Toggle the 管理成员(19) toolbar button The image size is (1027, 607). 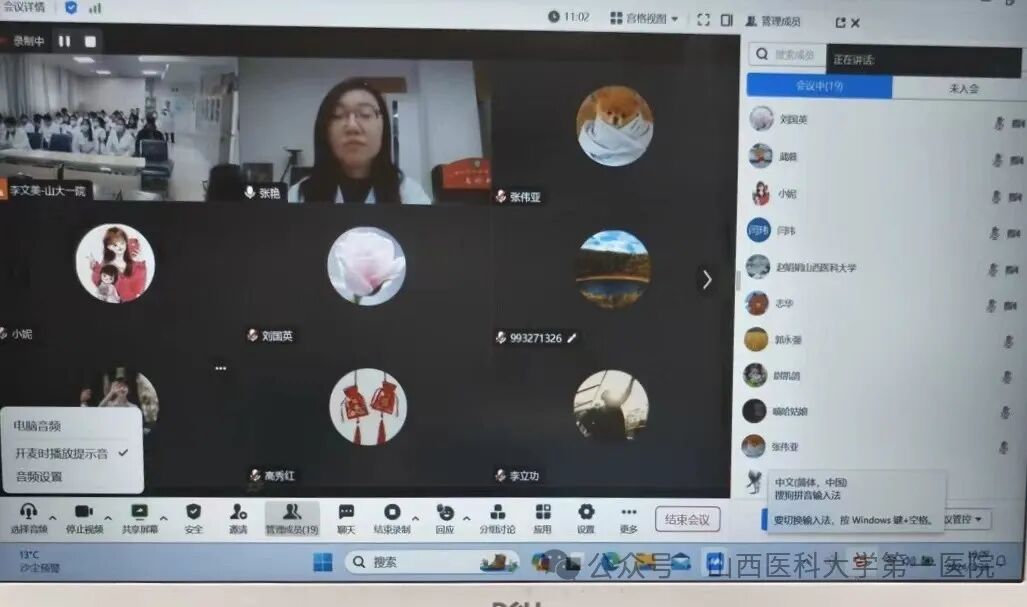(291, 519)
